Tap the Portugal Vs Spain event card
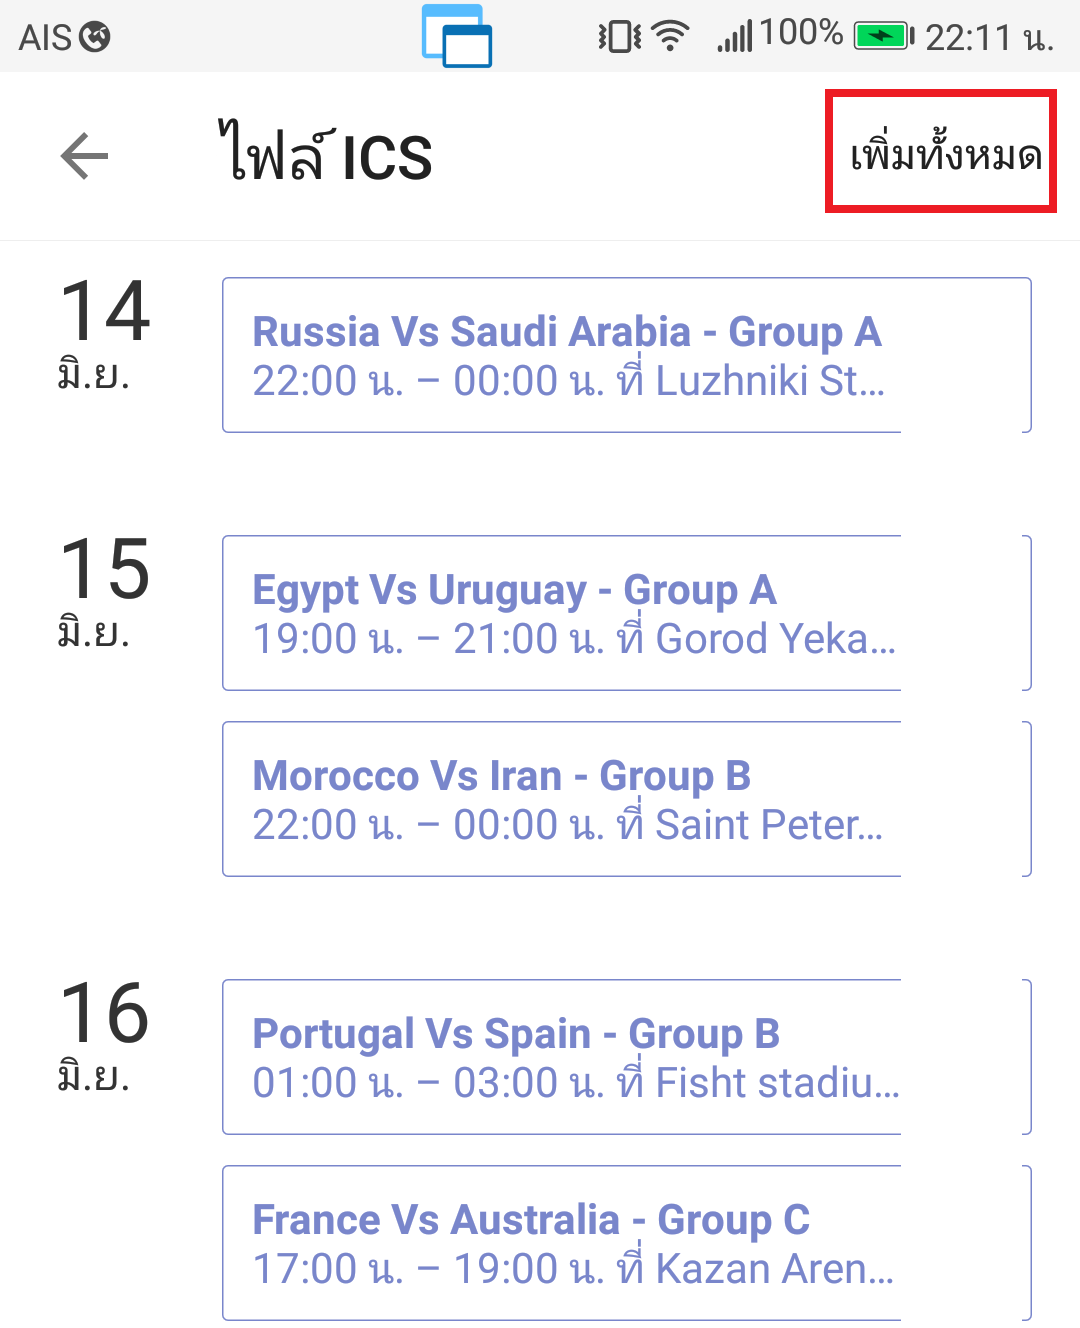 tap(626, 1057)
